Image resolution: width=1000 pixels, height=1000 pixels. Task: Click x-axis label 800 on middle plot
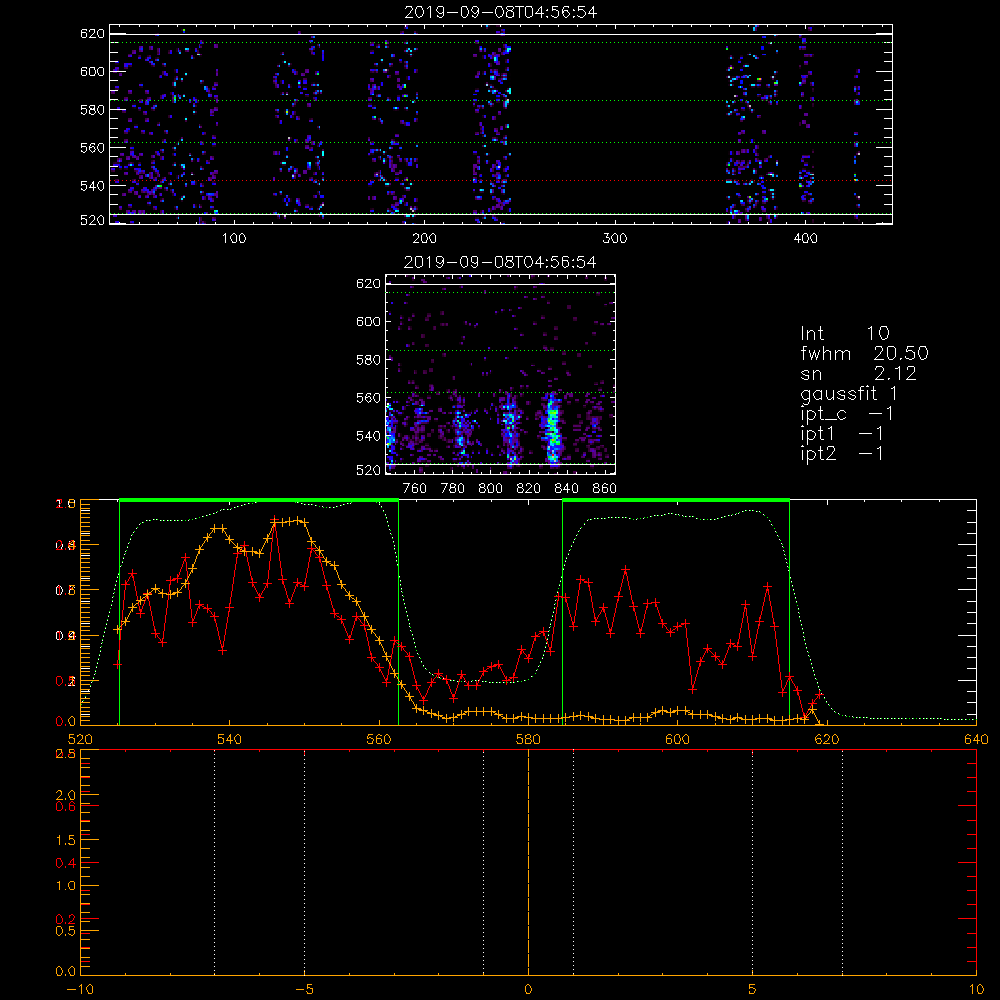(x=490, y=489)
